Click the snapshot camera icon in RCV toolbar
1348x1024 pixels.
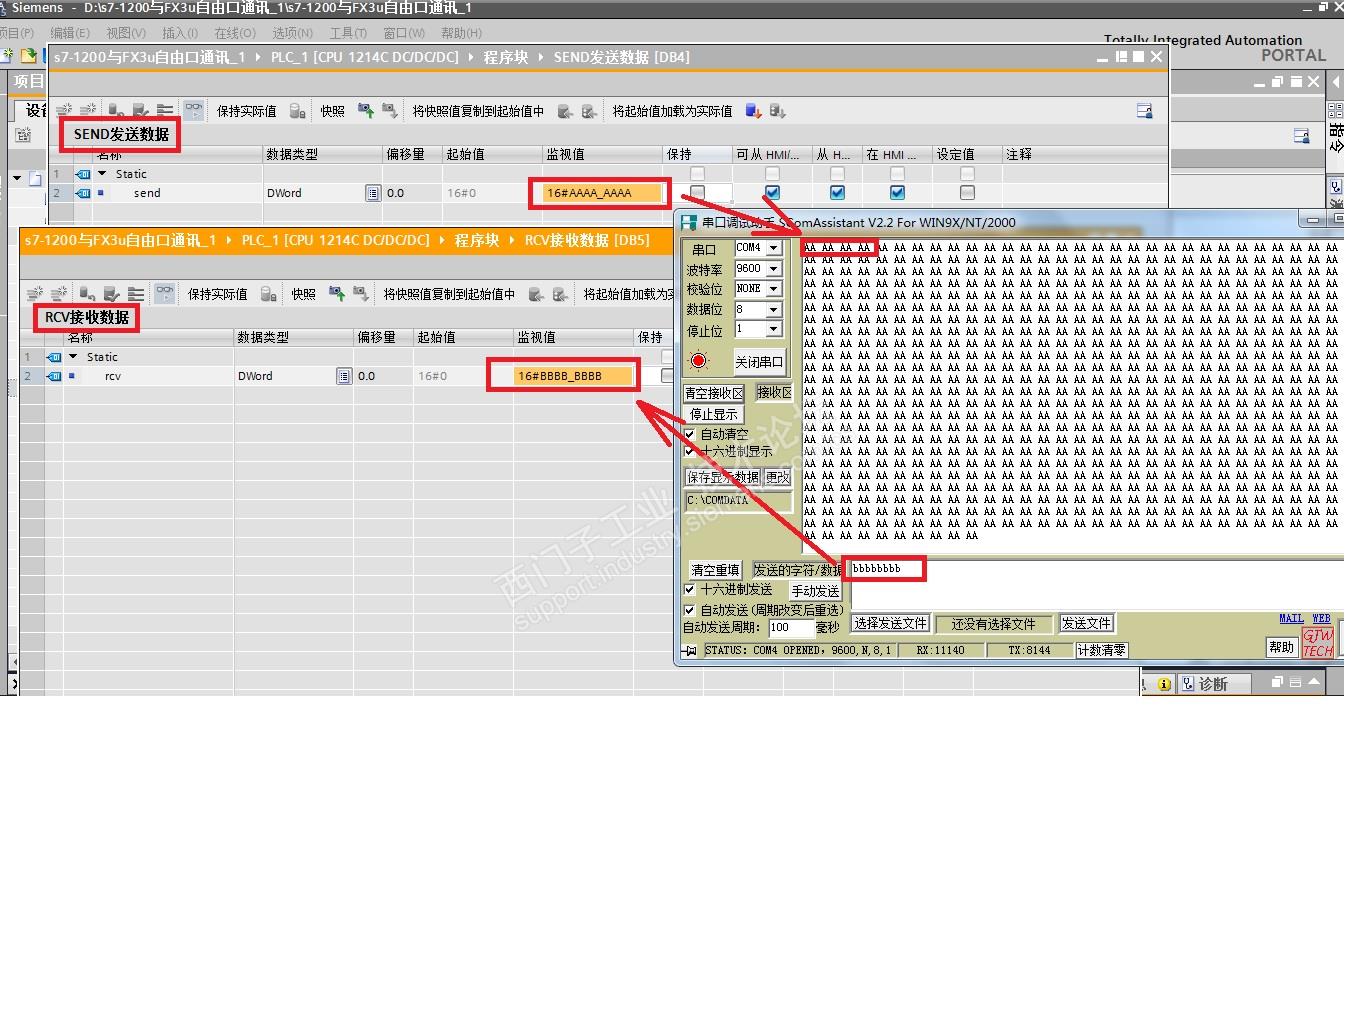pyautogui.click(x=337, y=294)
